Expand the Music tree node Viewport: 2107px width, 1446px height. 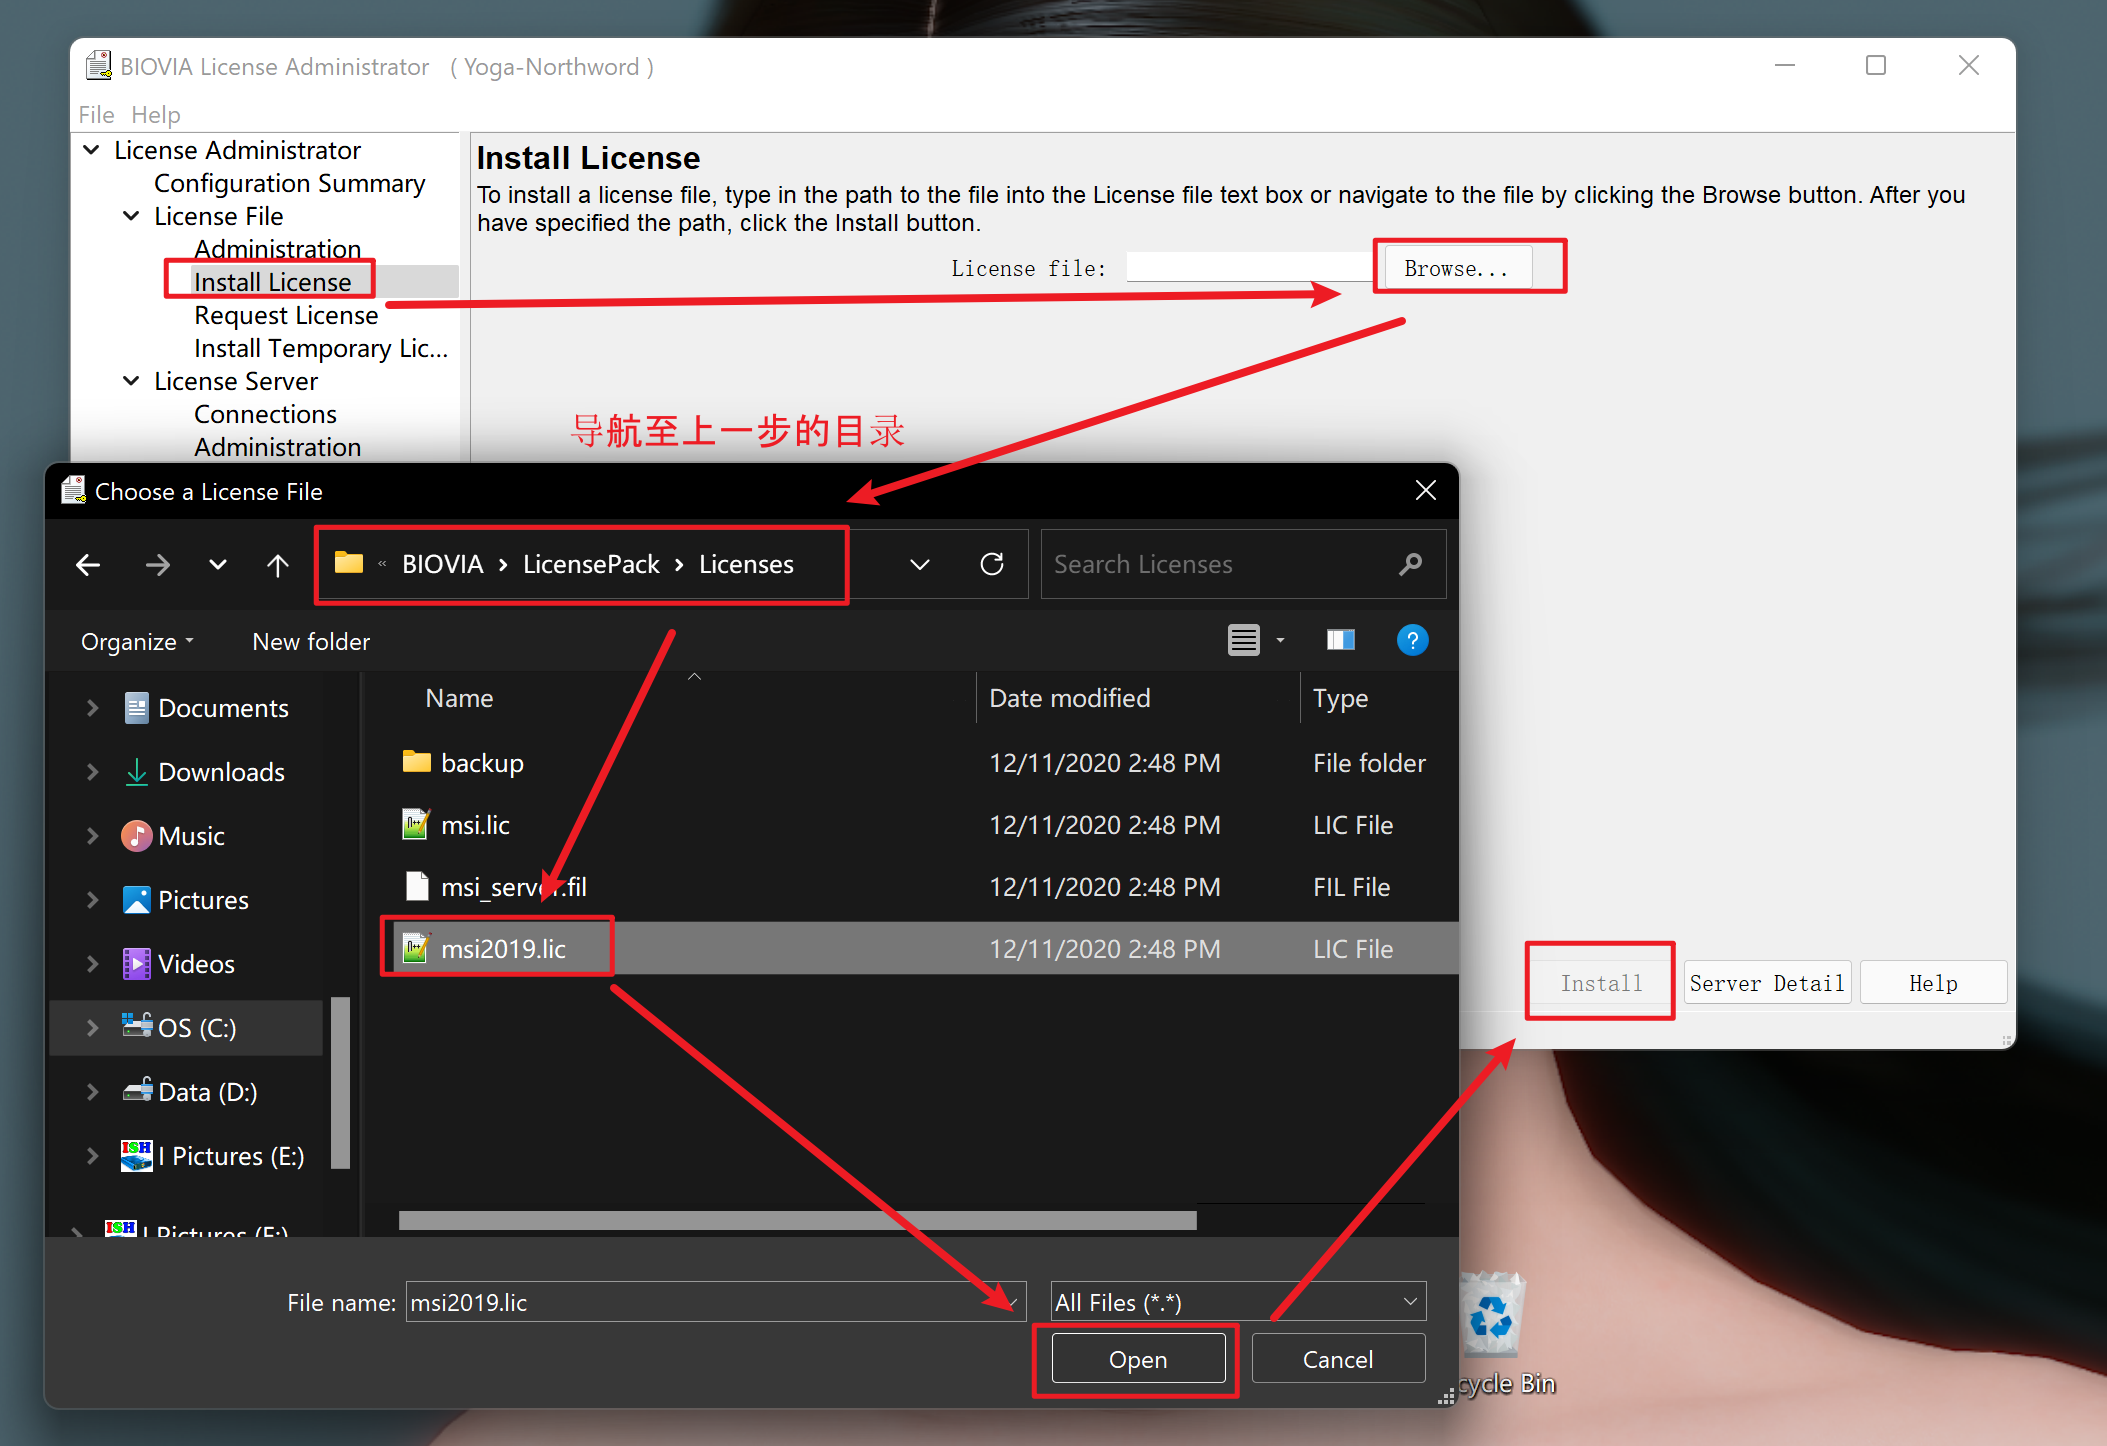(92, 836)
